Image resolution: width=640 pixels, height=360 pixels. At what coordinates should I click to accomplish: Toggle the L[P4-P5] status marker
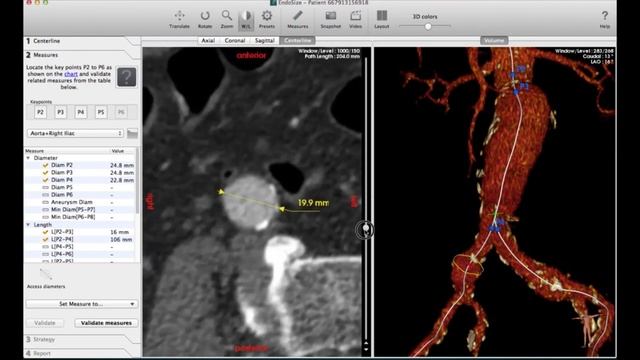tap(45, 247)
